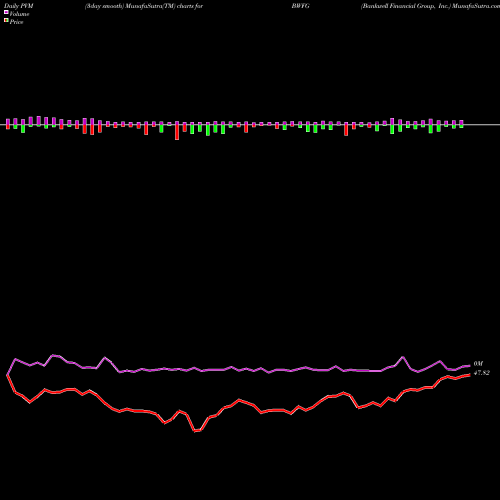Select the 'Volume' legend label
This screenshot has width=500, height=500.
(19, 14)
